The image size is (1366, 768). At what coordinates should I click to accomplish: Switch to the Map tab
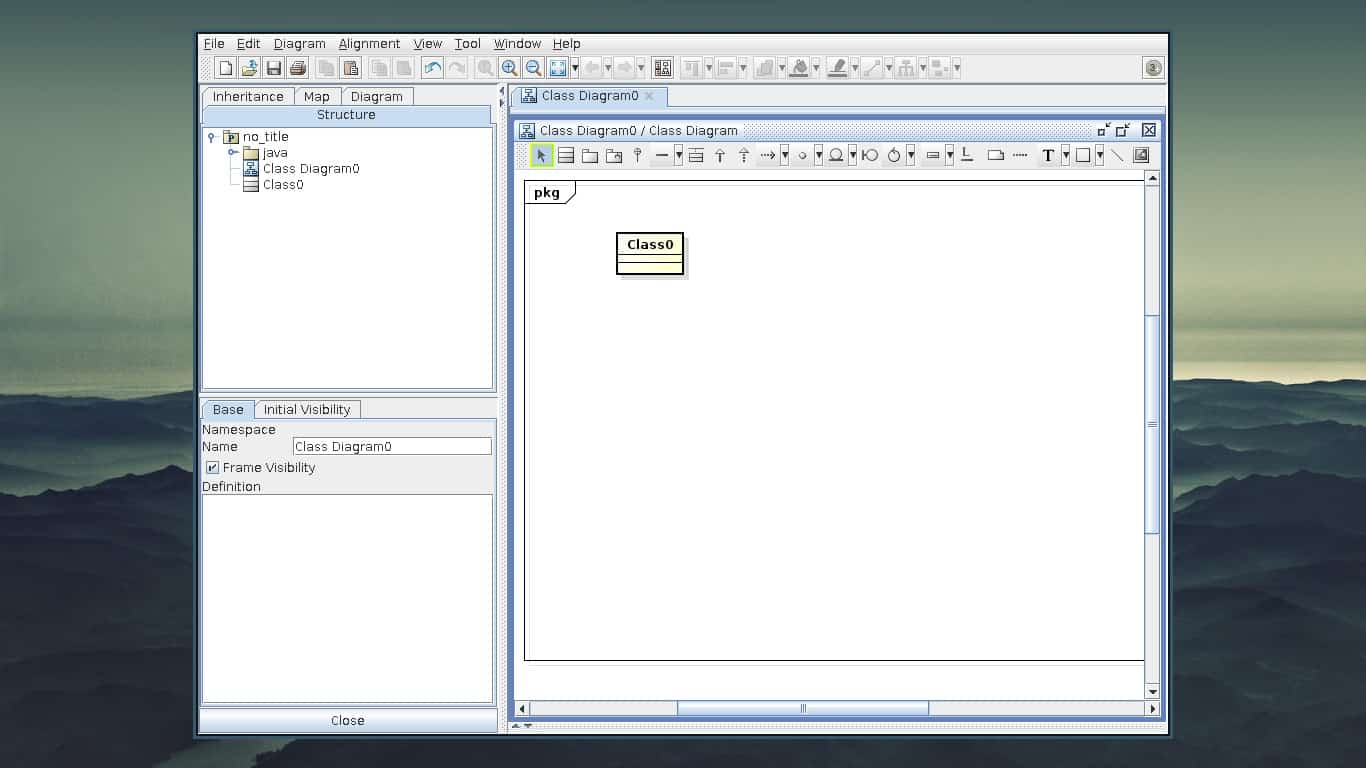click(317, 97)
